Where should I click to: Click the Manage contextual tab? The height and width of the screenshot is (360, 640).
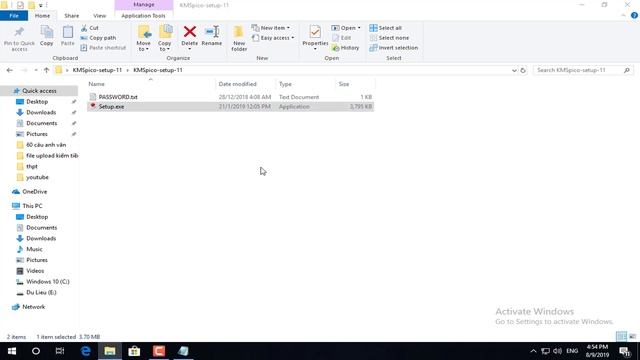[x=144, y=4]
